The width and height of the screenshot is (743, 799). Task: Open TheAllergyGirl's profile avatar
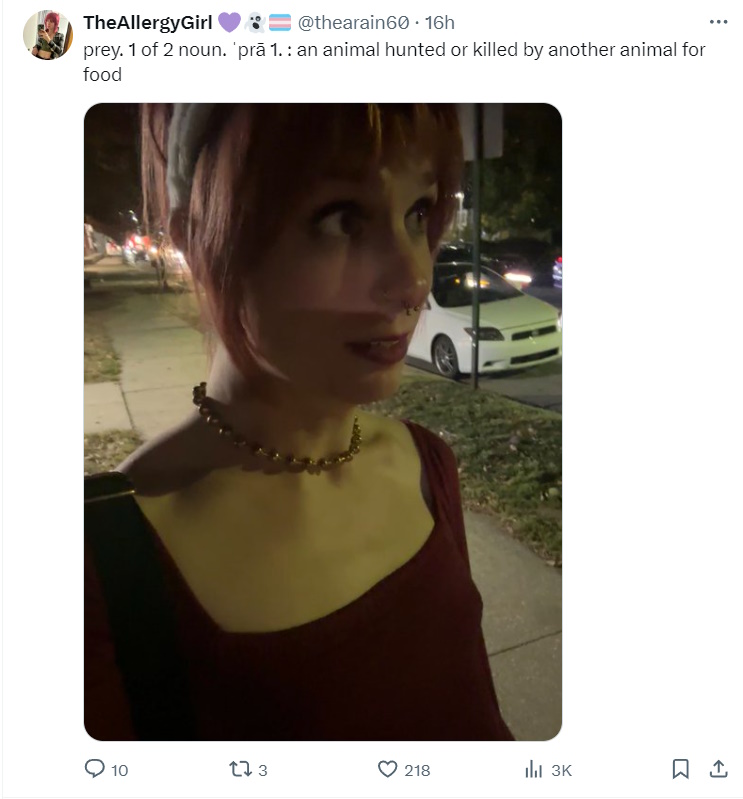tap(48, 35)
